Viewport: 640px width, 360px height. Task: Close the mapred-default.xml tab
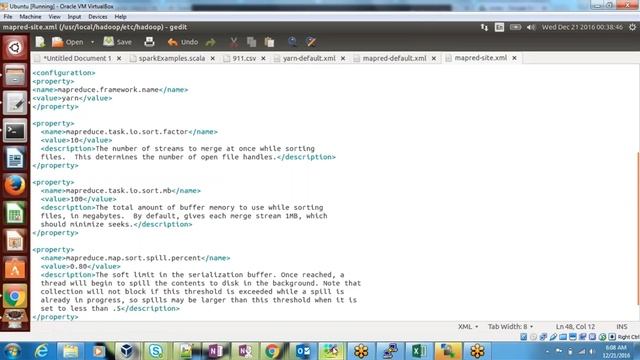point(433,58)
